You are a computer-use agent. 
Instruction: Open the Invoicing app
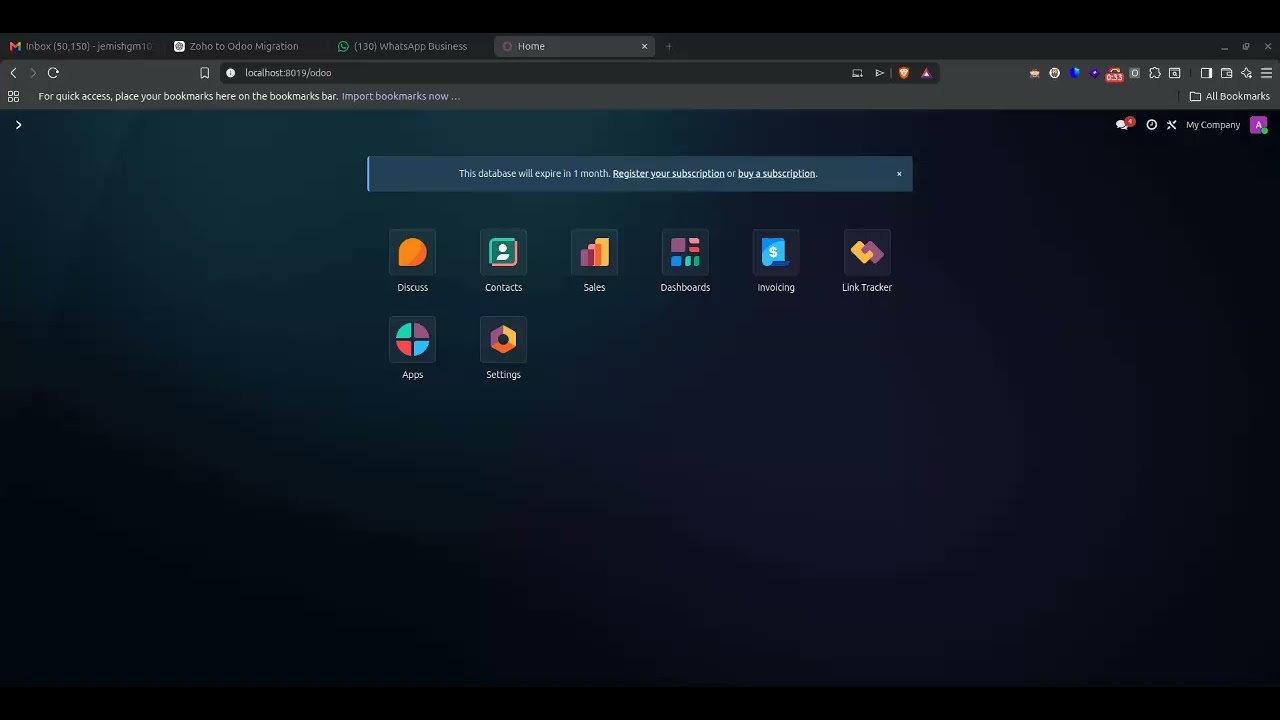pyautogui.click(x=776, y=261)
